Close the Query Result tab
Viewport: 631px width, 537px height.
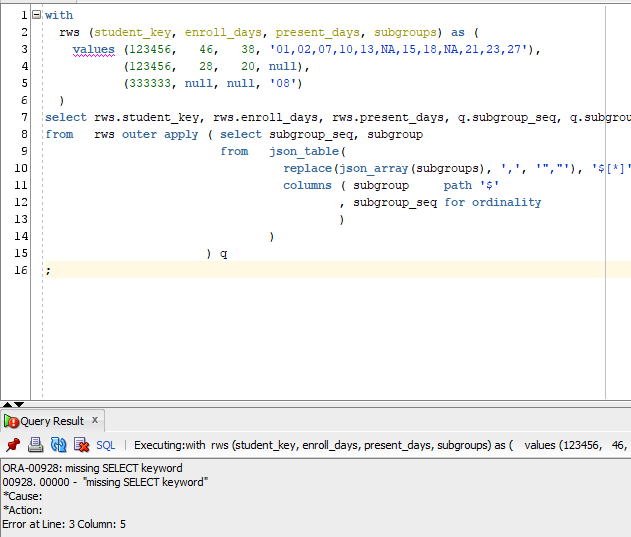point(95,420)
